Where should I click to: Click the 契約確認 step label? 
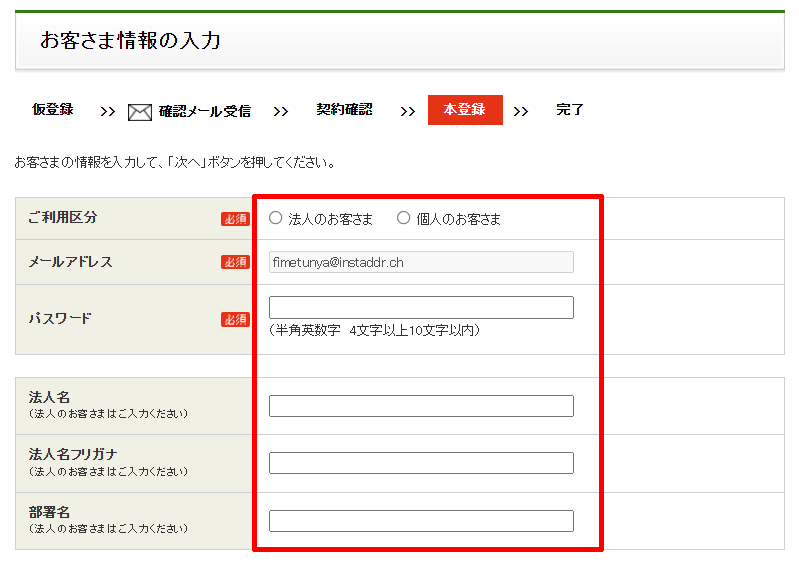344,110
